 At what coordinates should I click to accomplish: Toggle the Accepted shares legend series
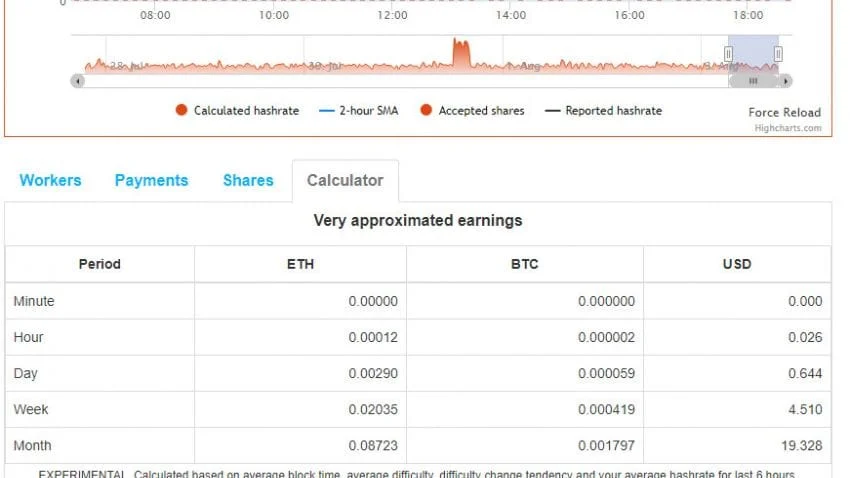coord(472,111)
